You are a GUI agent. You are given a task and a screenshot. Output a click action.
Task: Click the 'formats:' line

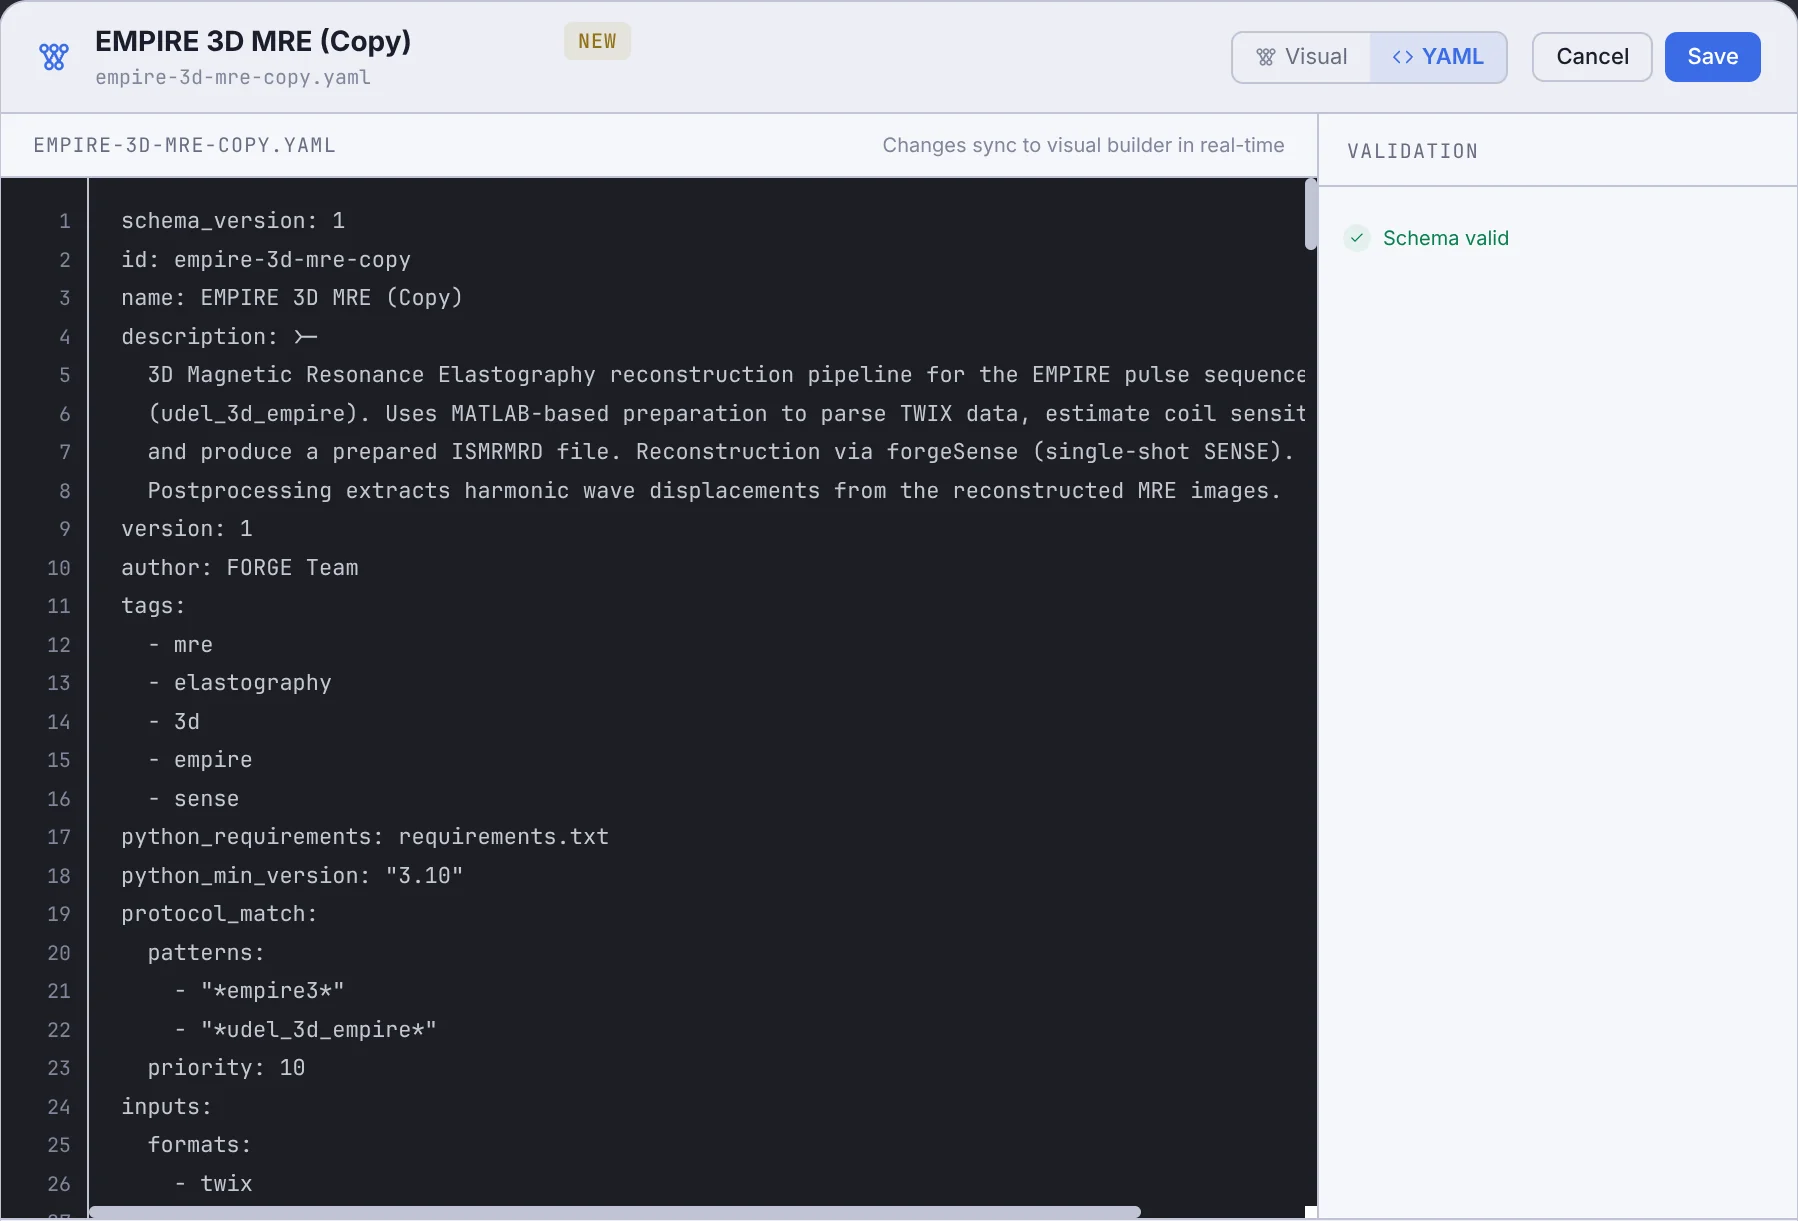click(x=200, y=1144)
